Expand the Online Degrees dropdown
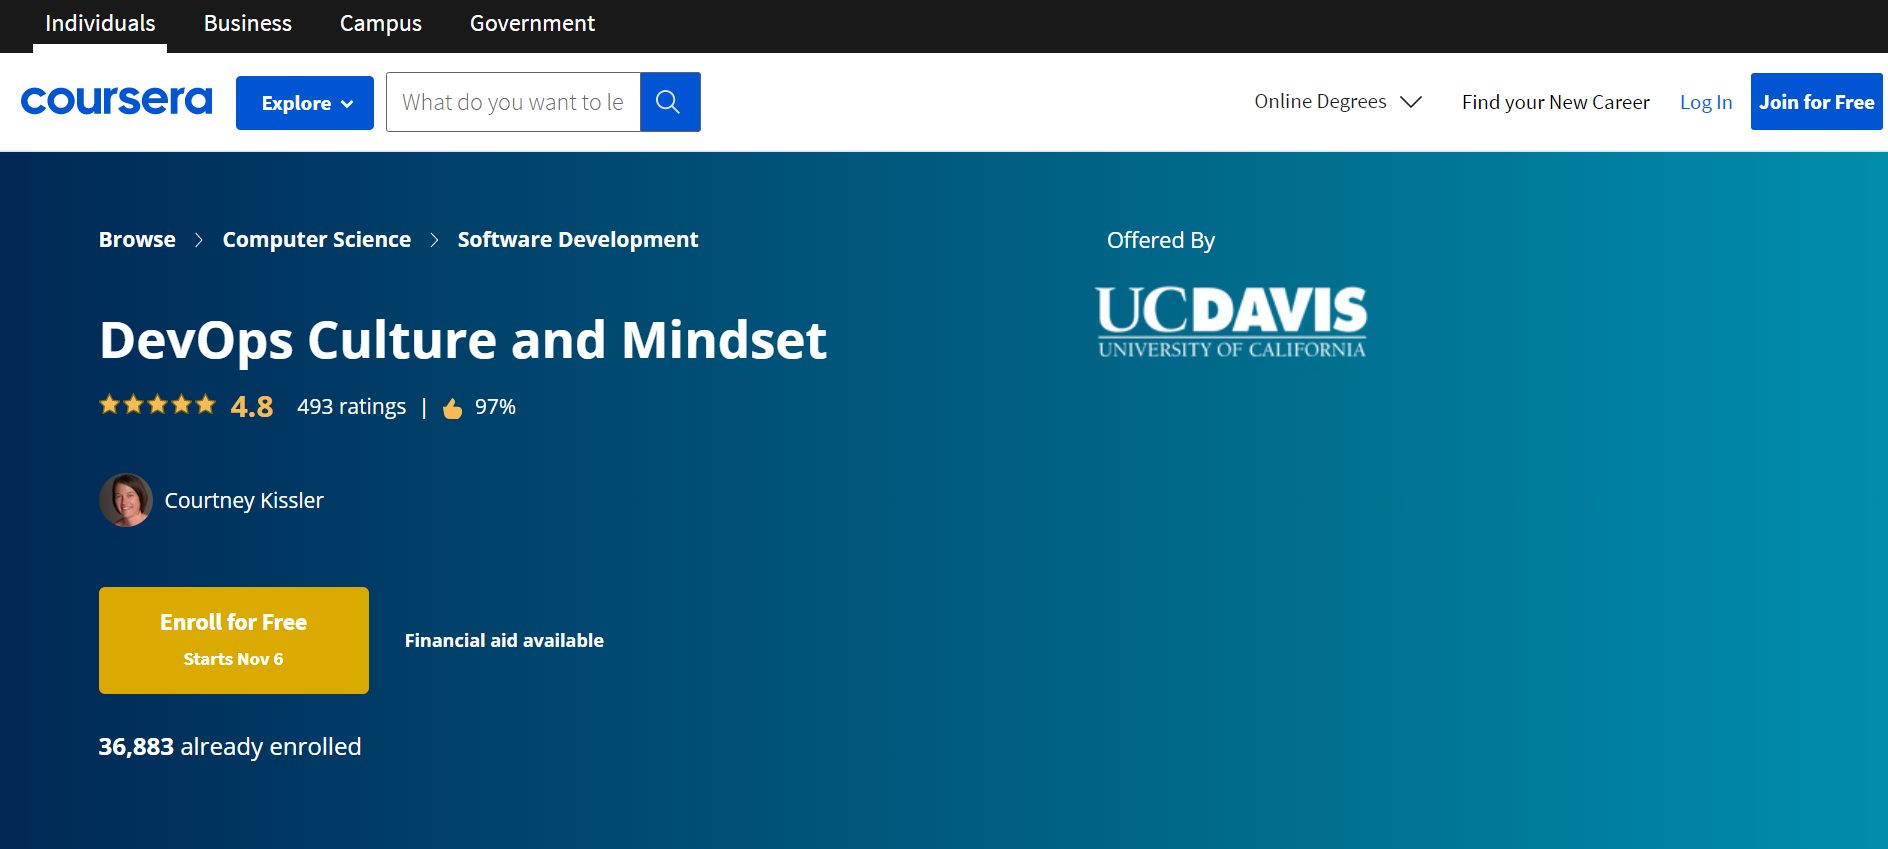Viewport: 1888px width, 849px height. coord(1338,102)
